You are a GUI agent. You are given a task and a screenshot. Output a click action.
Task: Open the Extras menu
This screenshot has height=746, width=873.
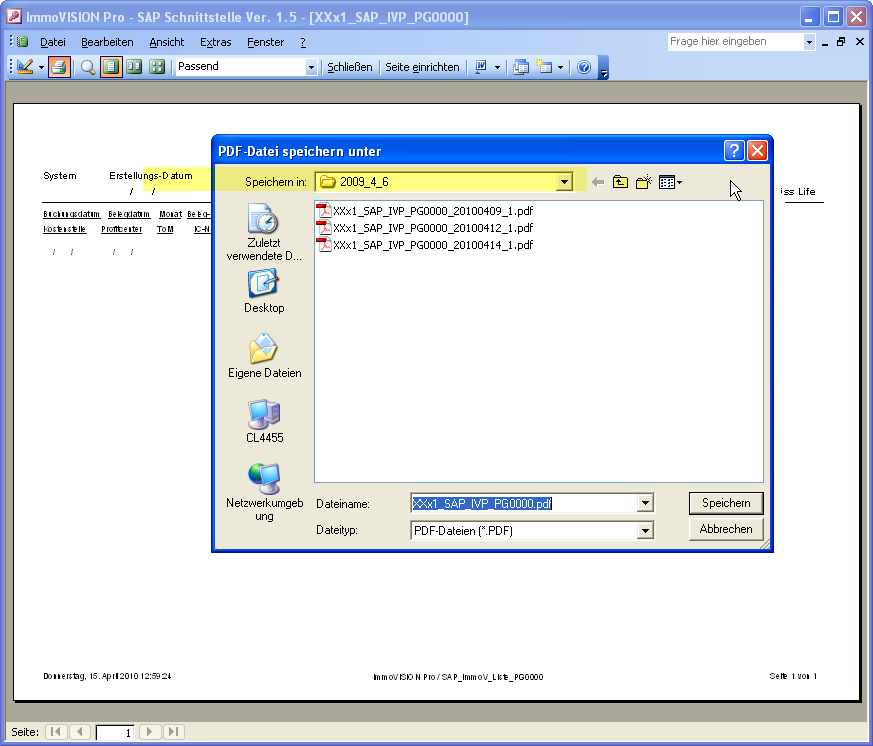coord(215,42)
